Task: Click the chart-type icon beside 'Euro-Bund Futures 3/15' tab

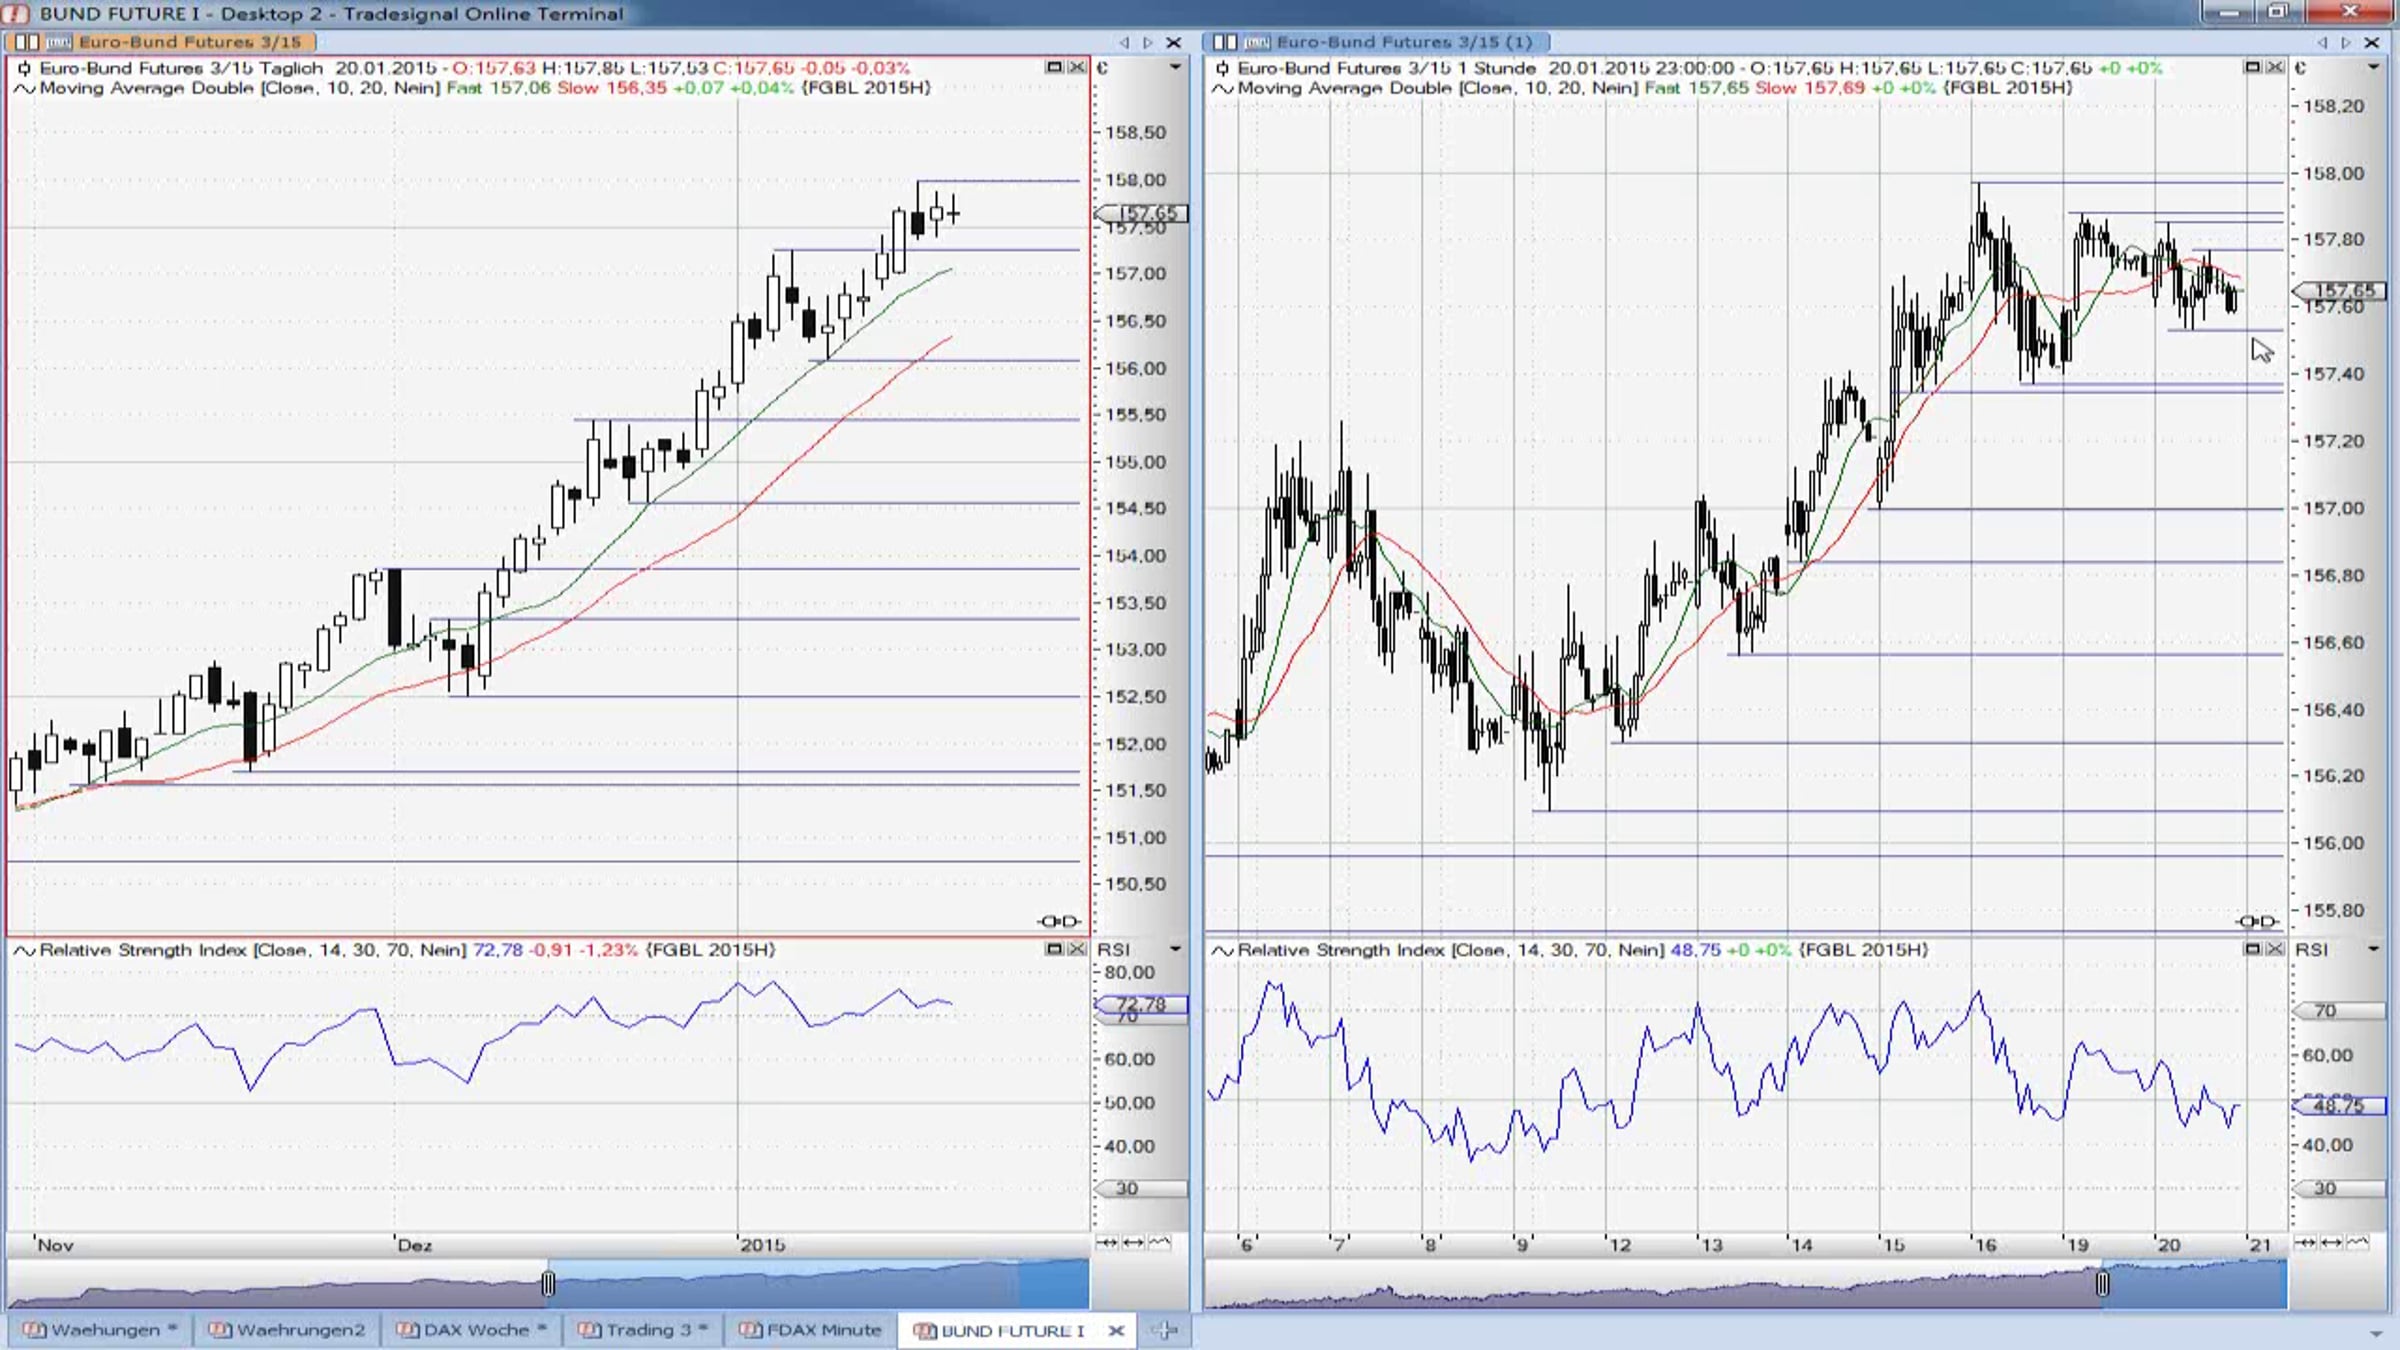Action: (x=59, y=42)
